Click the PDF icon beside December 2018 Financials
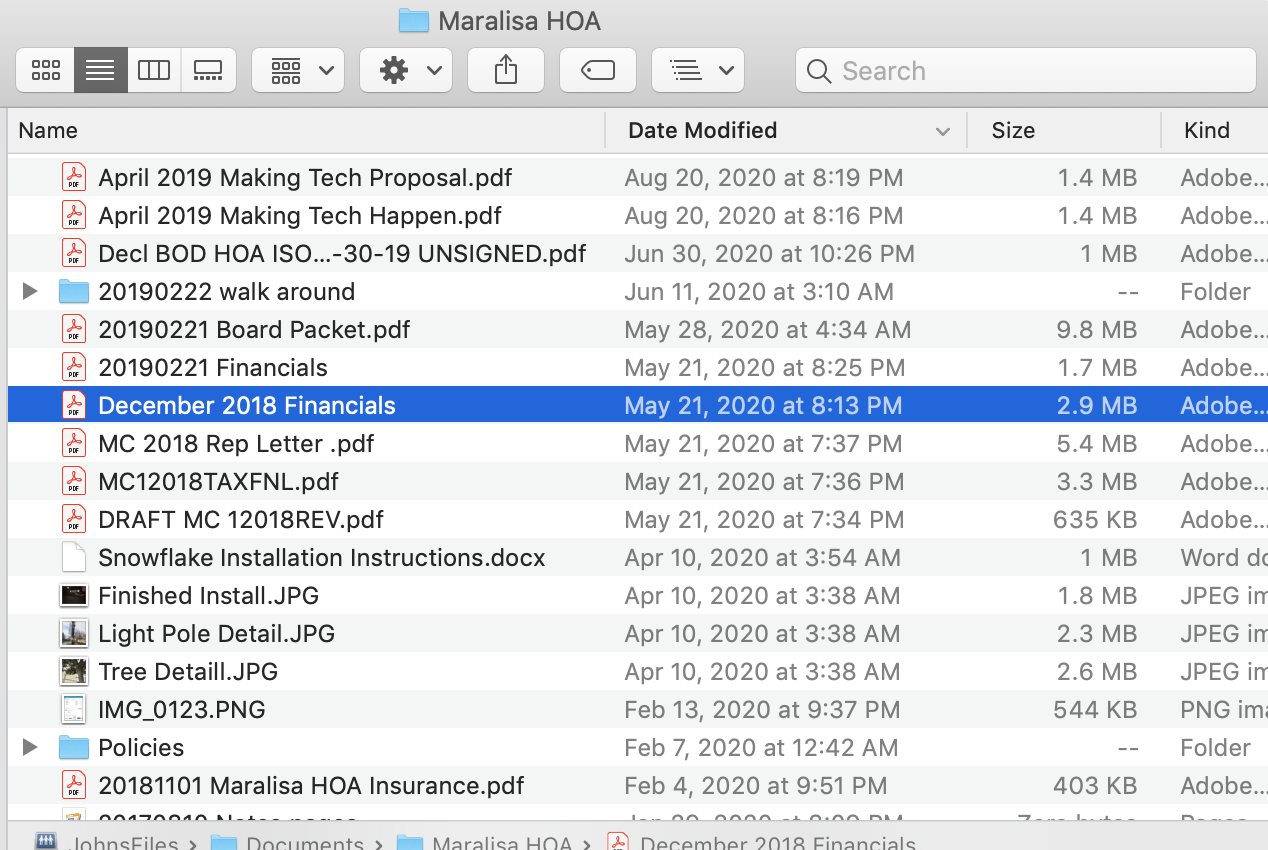This screenshot has width=1268, height=850. (74, 405)
